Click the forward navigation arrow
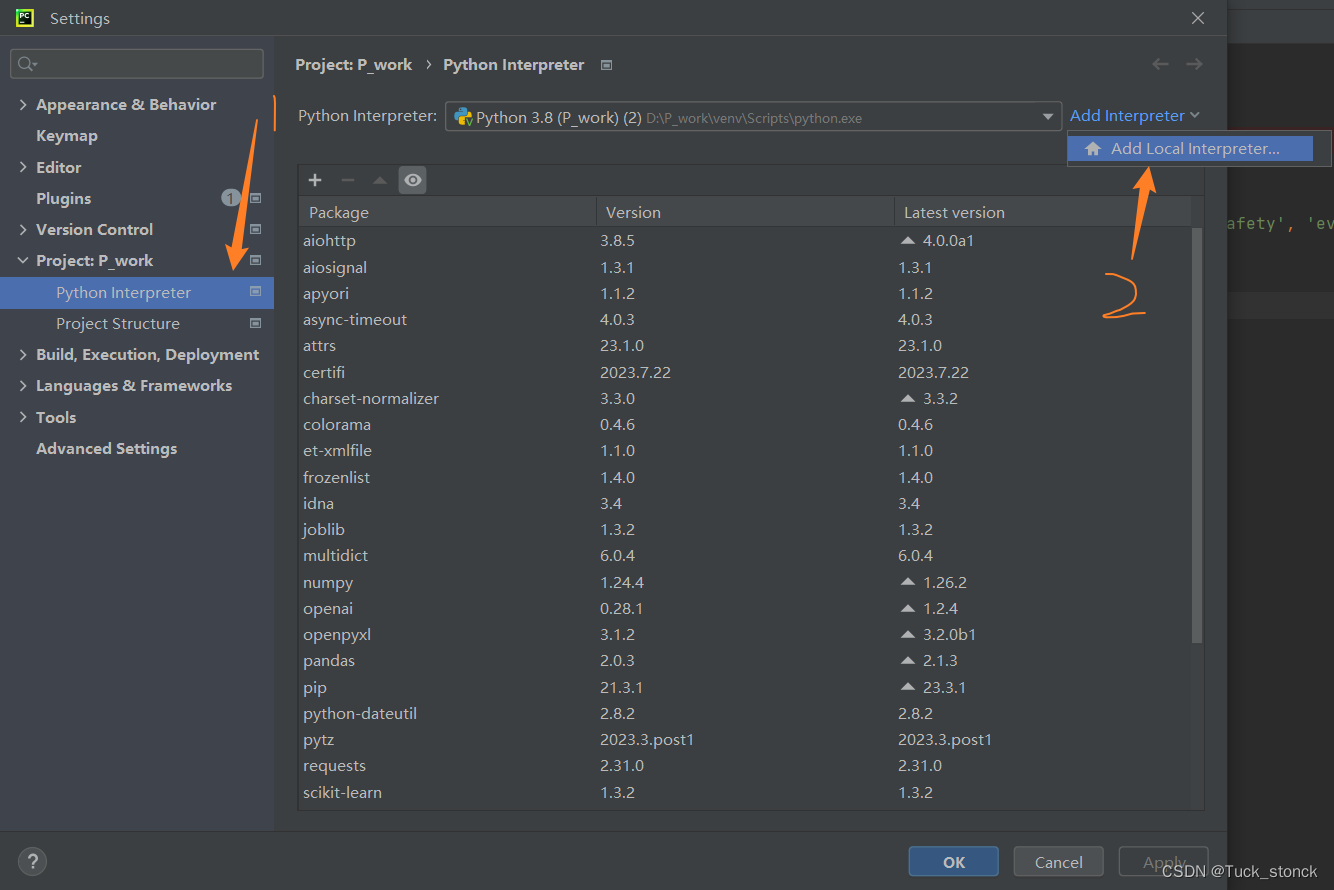 (x=1194, y=64)
